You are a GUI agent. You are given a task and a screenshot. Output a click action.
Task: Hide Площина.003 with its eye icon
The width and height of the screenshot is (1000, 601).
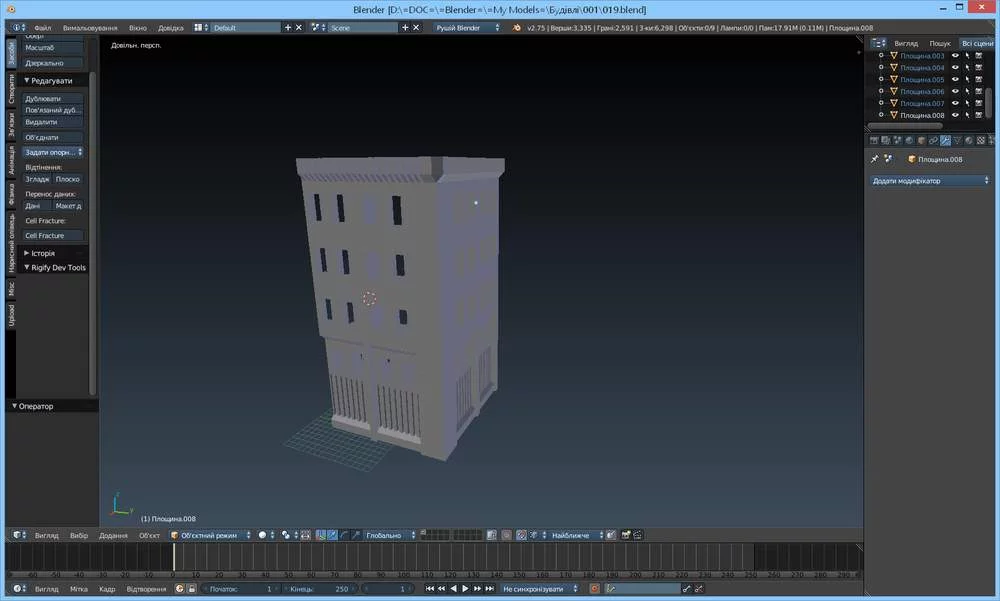[x=955, y=56]
